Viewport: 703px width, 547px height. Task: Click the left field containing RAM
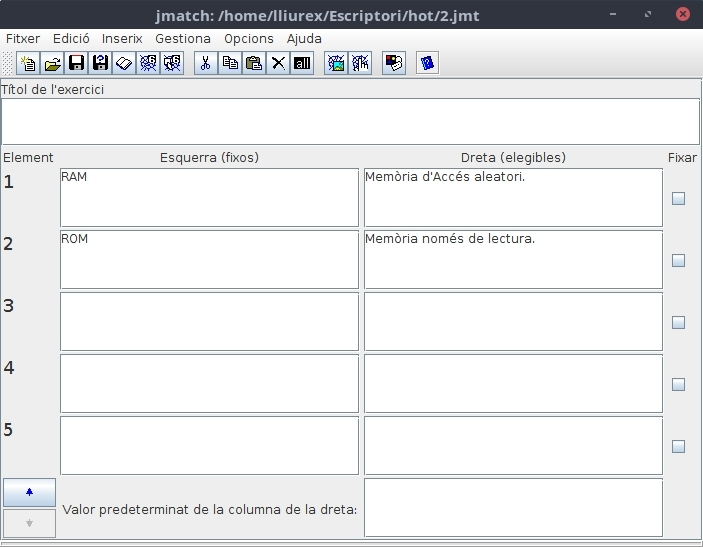click(x=209, y=198)
